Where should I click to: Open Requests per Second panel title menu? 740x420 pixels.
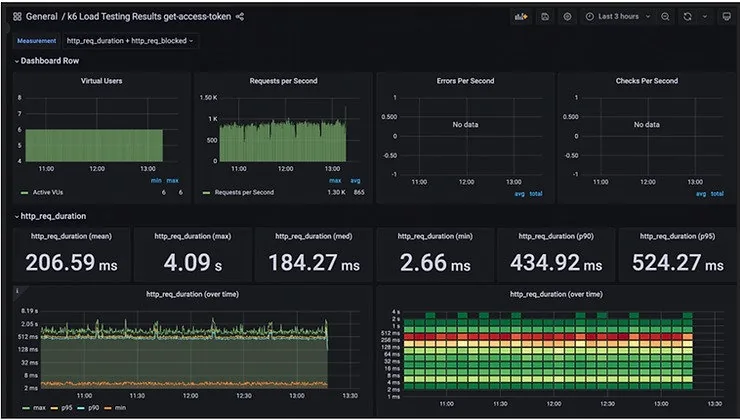pos(283,81)
